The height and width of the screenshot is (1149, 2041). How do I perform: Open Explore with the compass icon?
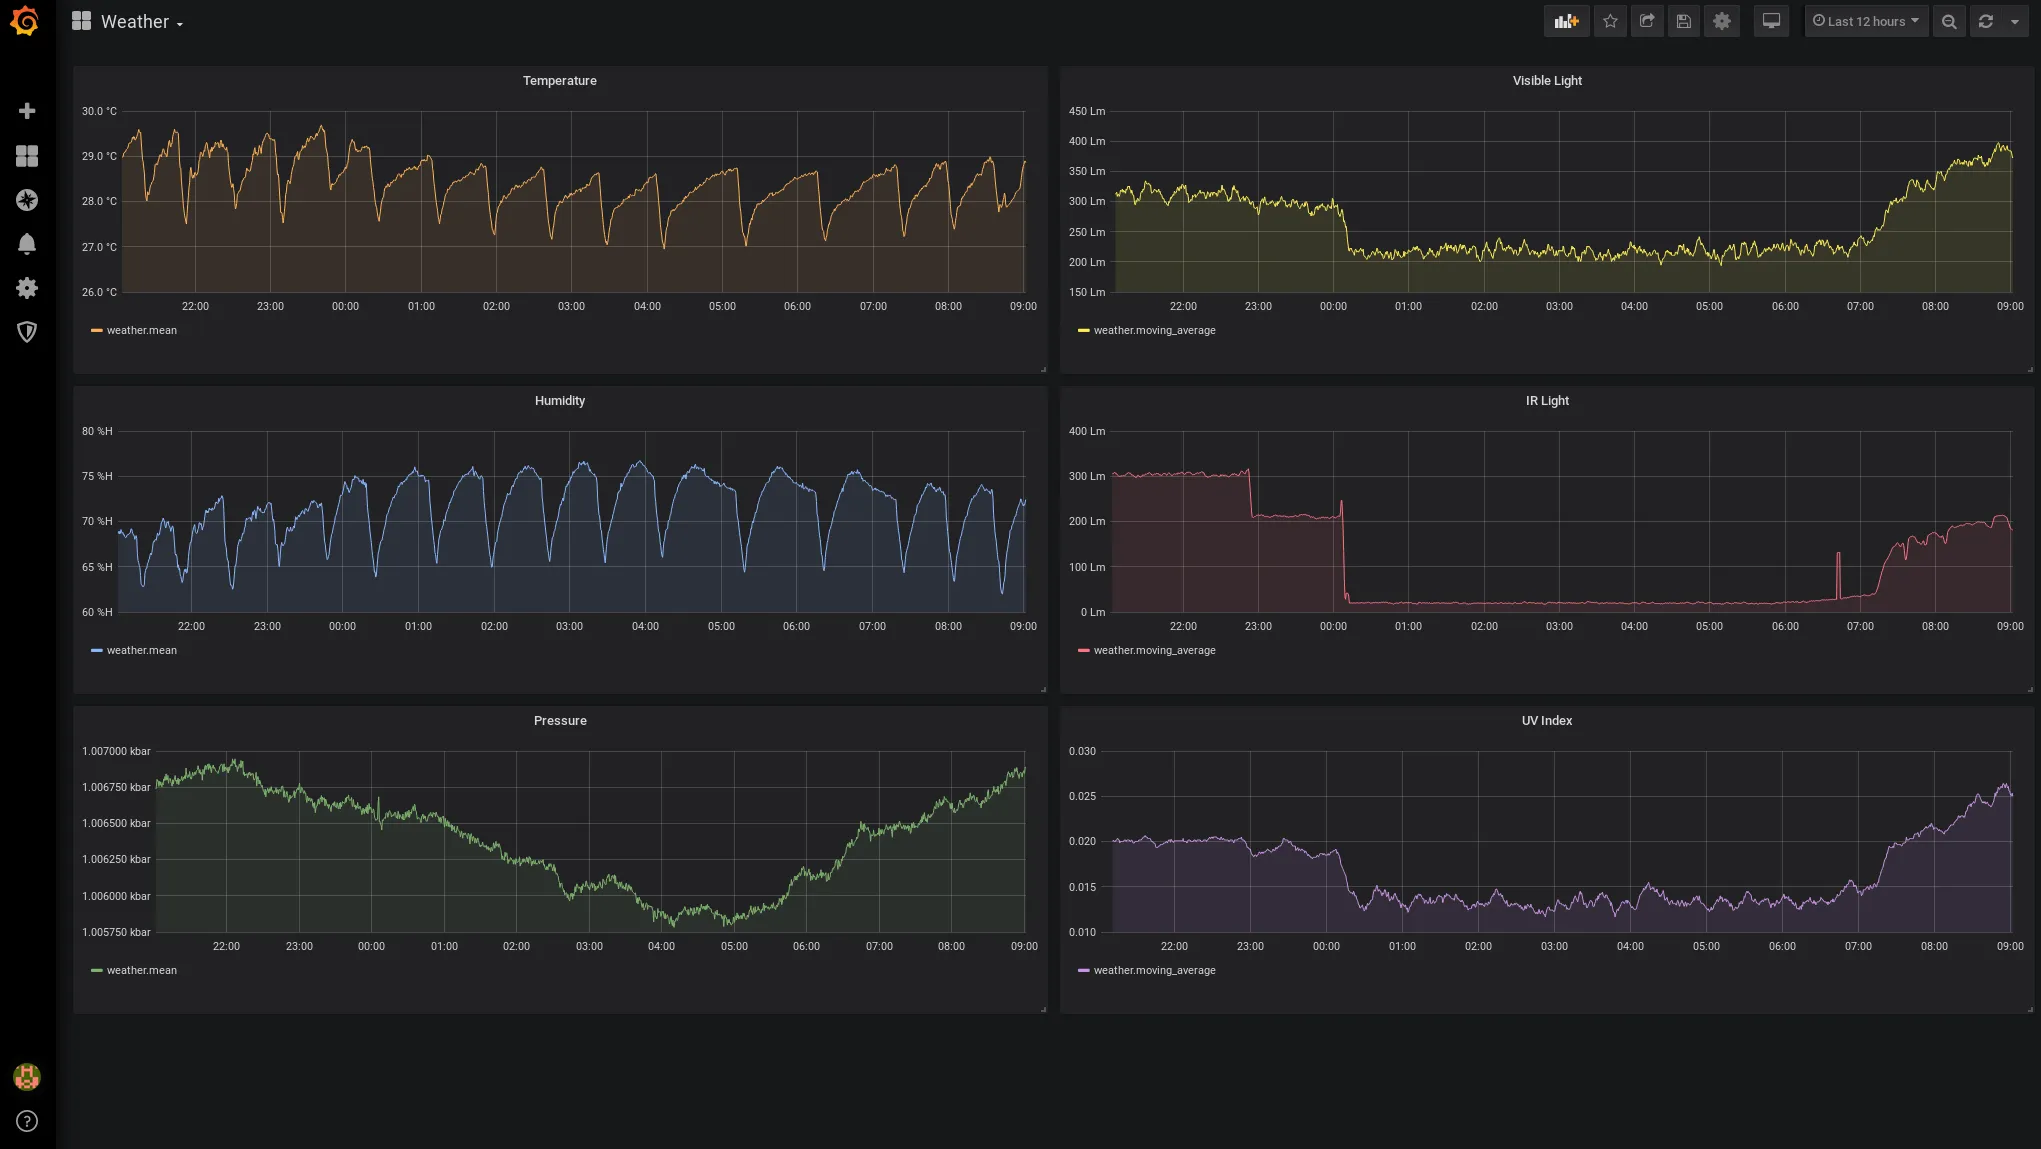click(x=27, y=199)
